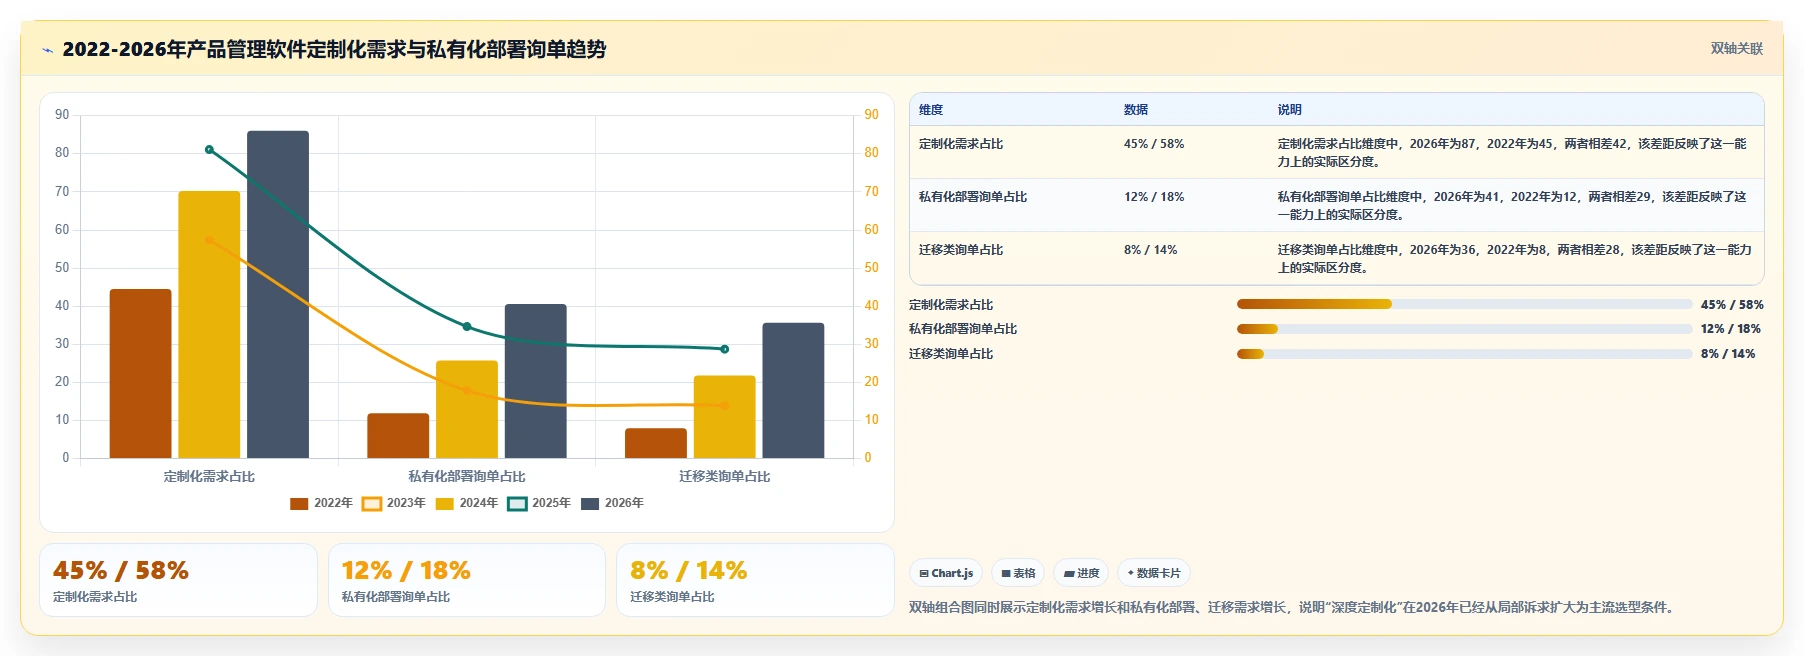This screenshot has height=656, width=1804.
Task: Click the 私有化部署询单占比 progress bar
Action: point(1464,329)
